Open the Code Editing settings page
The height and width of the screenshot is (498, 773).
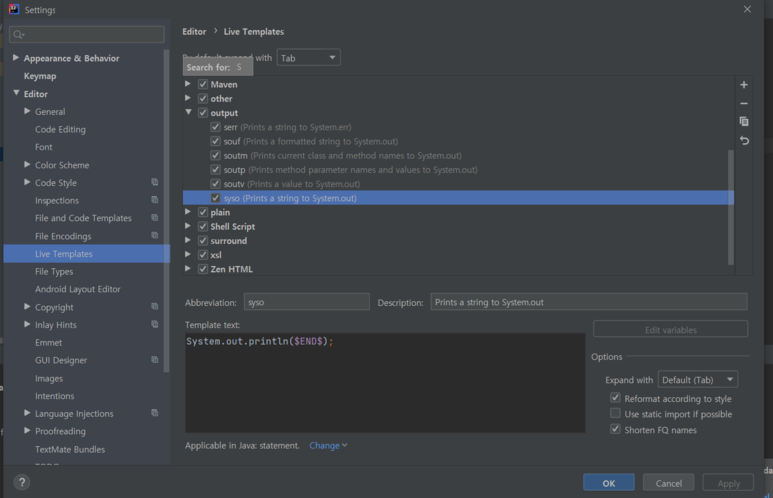point(60,129)
